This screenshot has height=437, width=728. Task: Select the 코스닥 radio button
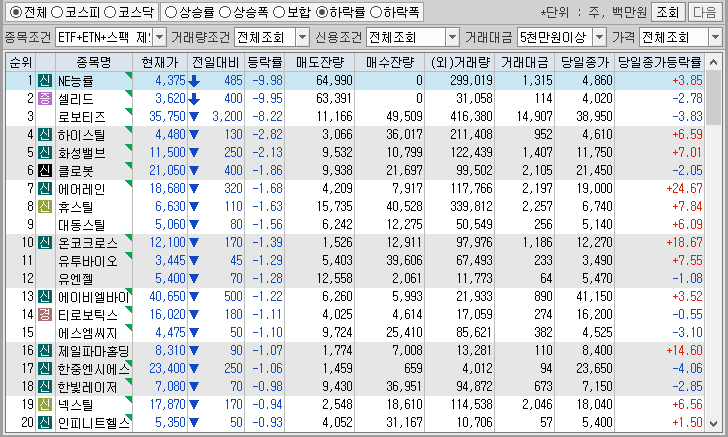(110, 12)
